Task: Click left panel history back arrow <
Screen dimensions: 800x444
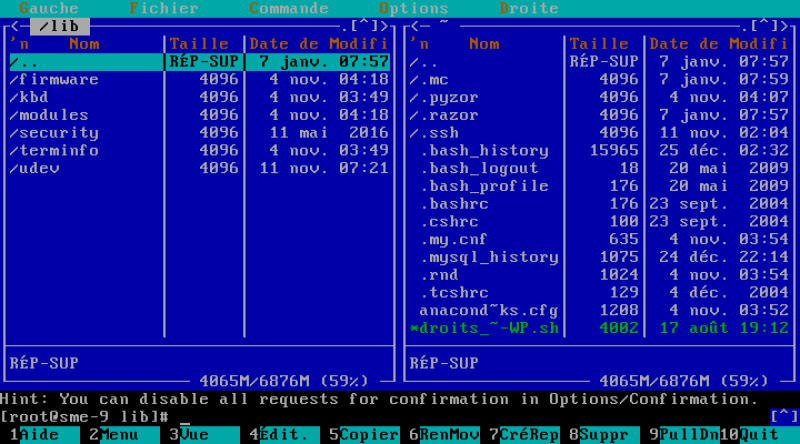Action: tap(15, 26)
